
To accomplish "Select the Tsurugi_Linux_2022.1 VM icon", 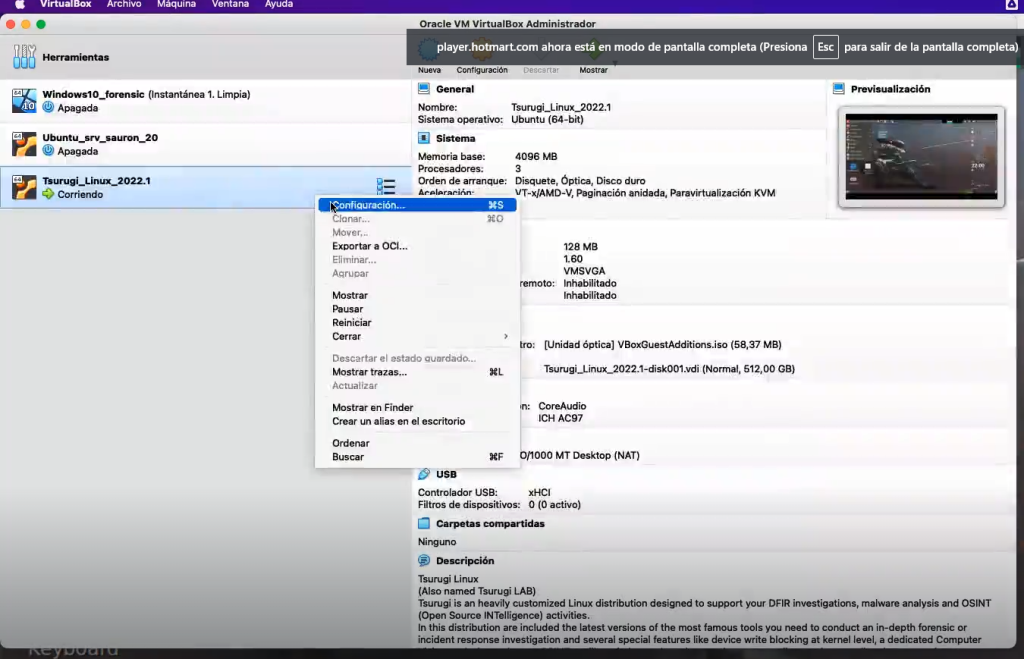I will pyautogui.click(x=24, y=187).
